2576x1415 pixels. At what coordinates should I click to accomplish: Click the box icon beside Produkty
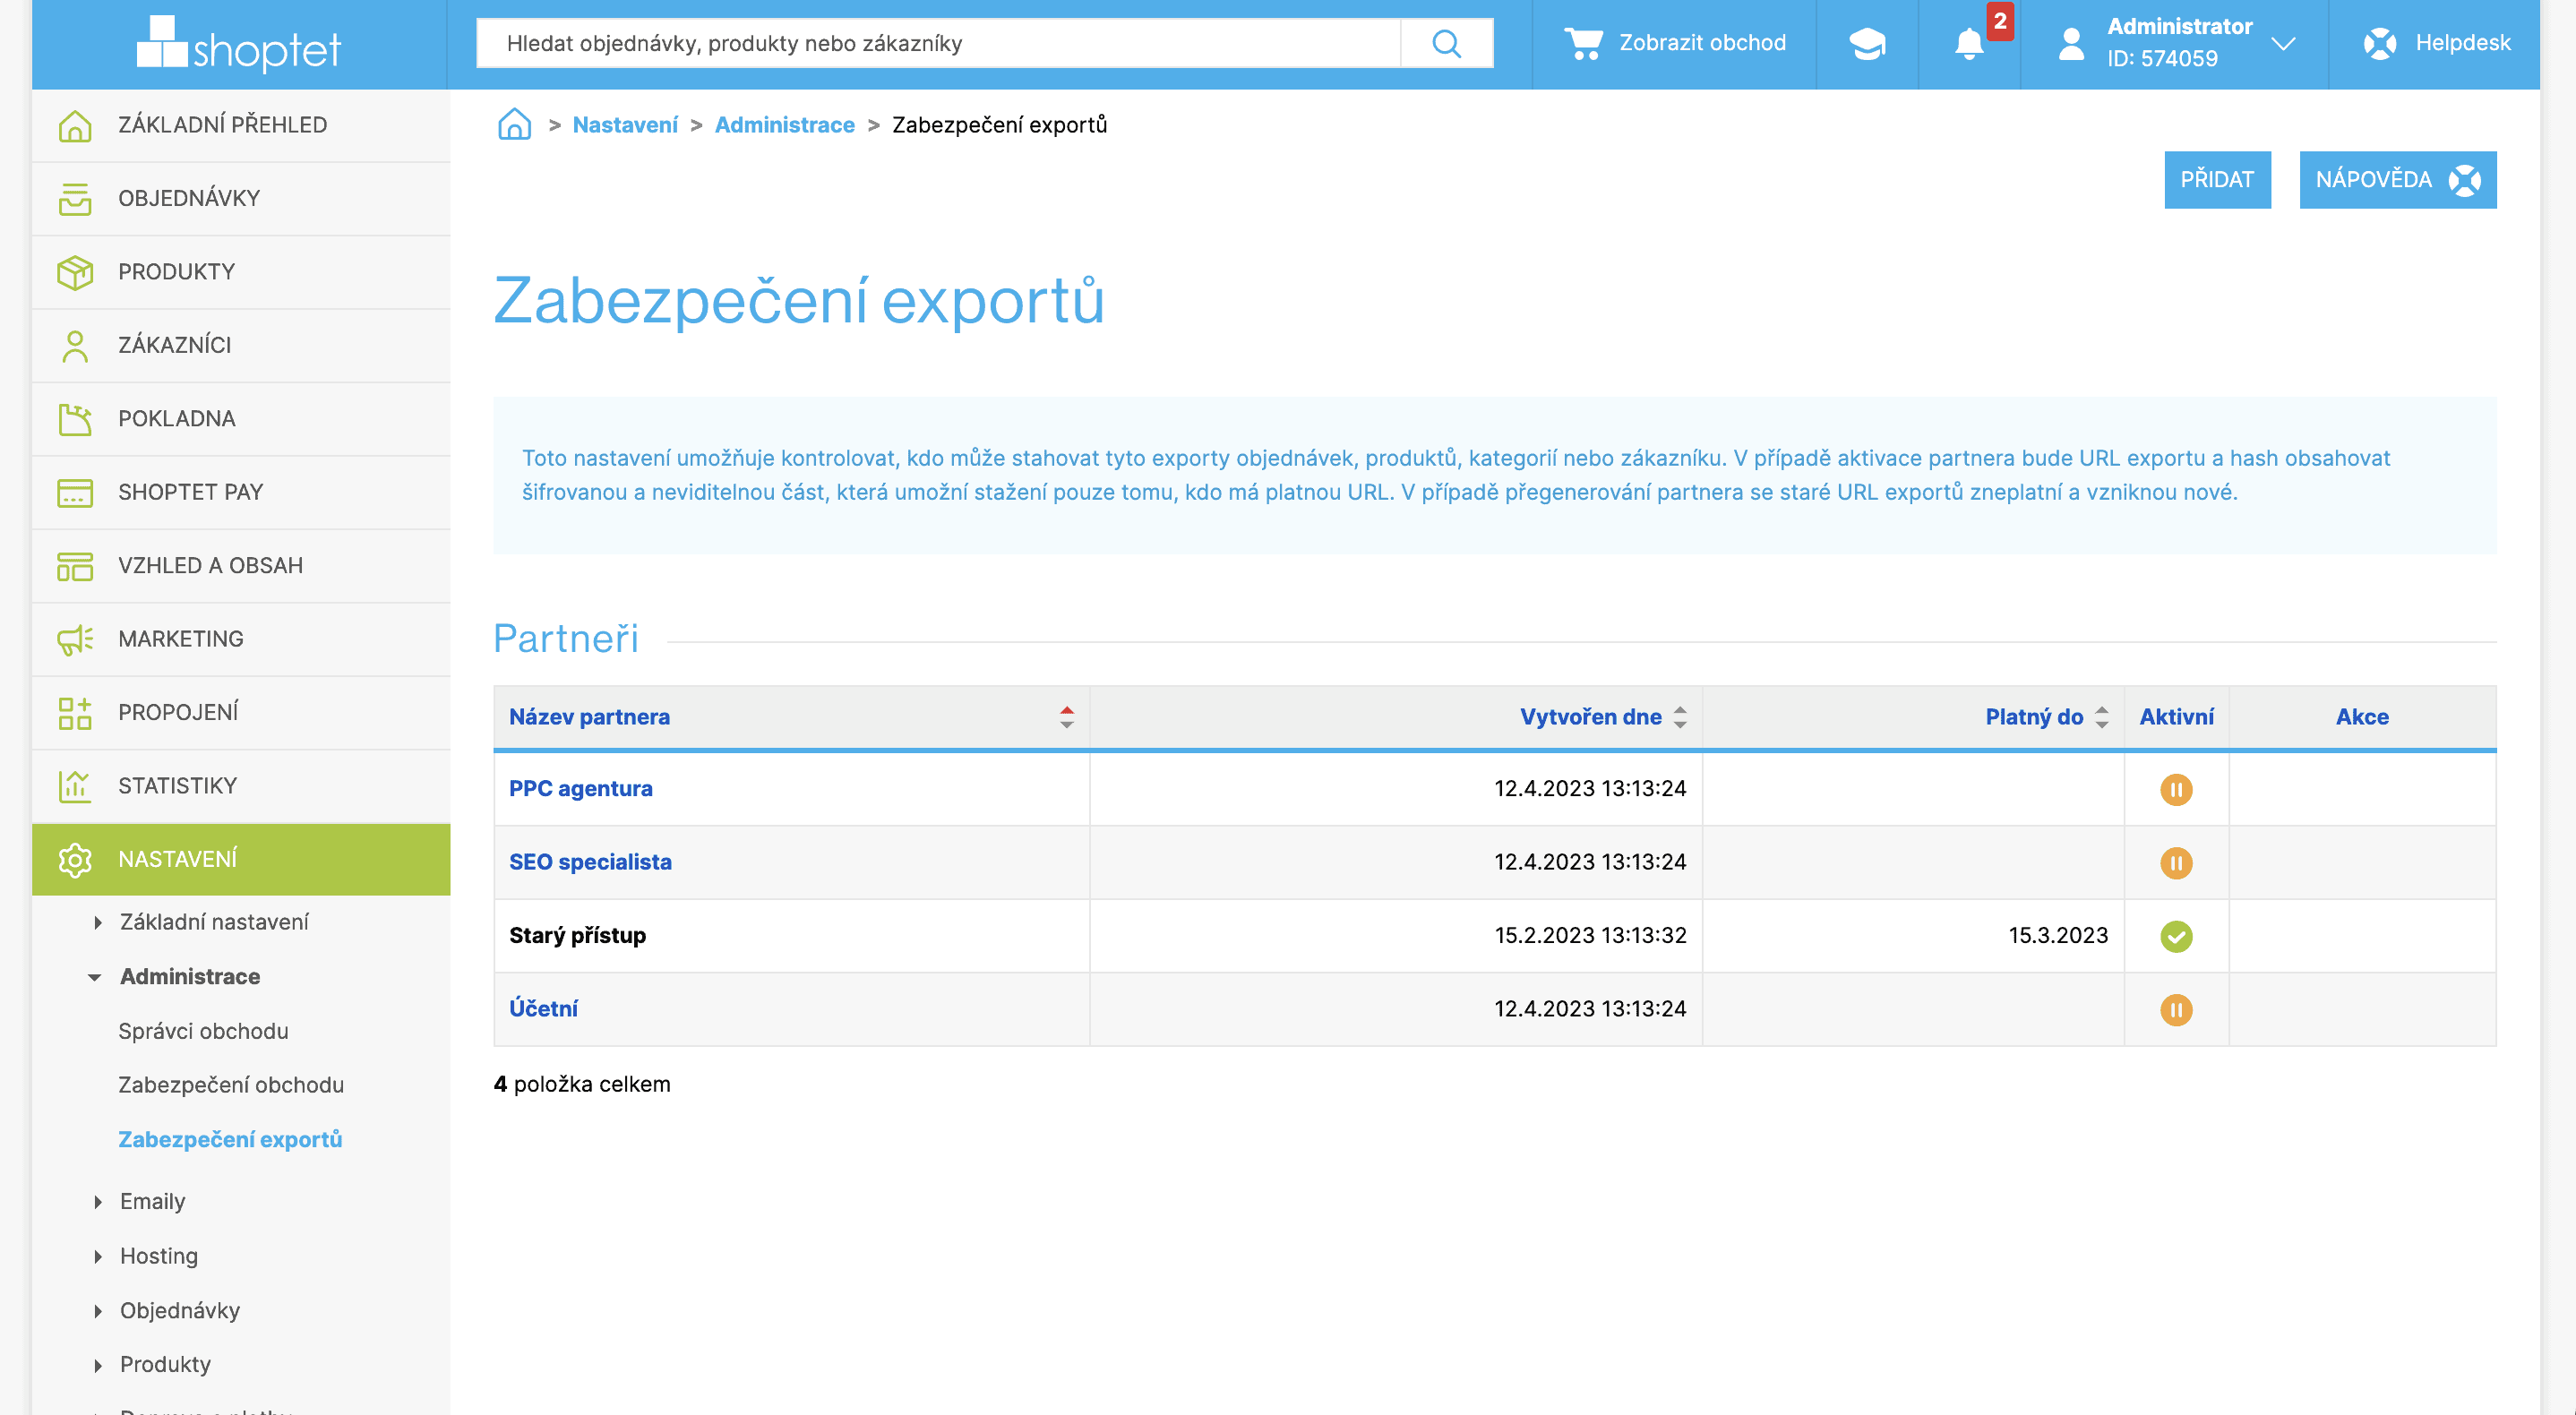click(x=75, y=272)
